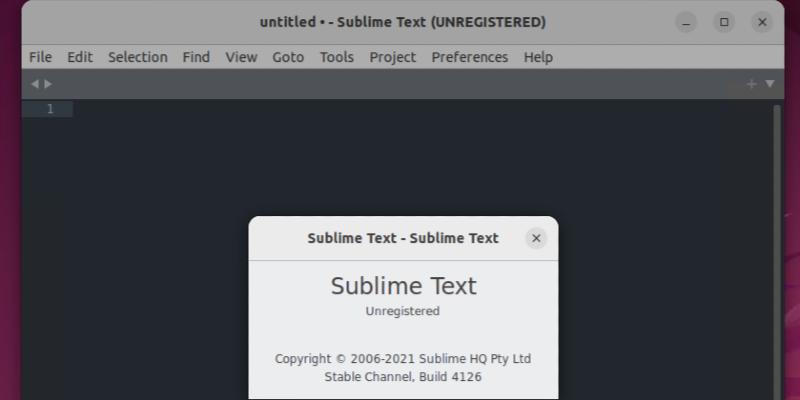The image size is (800, 400).
Task: Open the Tools menu
Action: click(x=337, y=57)
